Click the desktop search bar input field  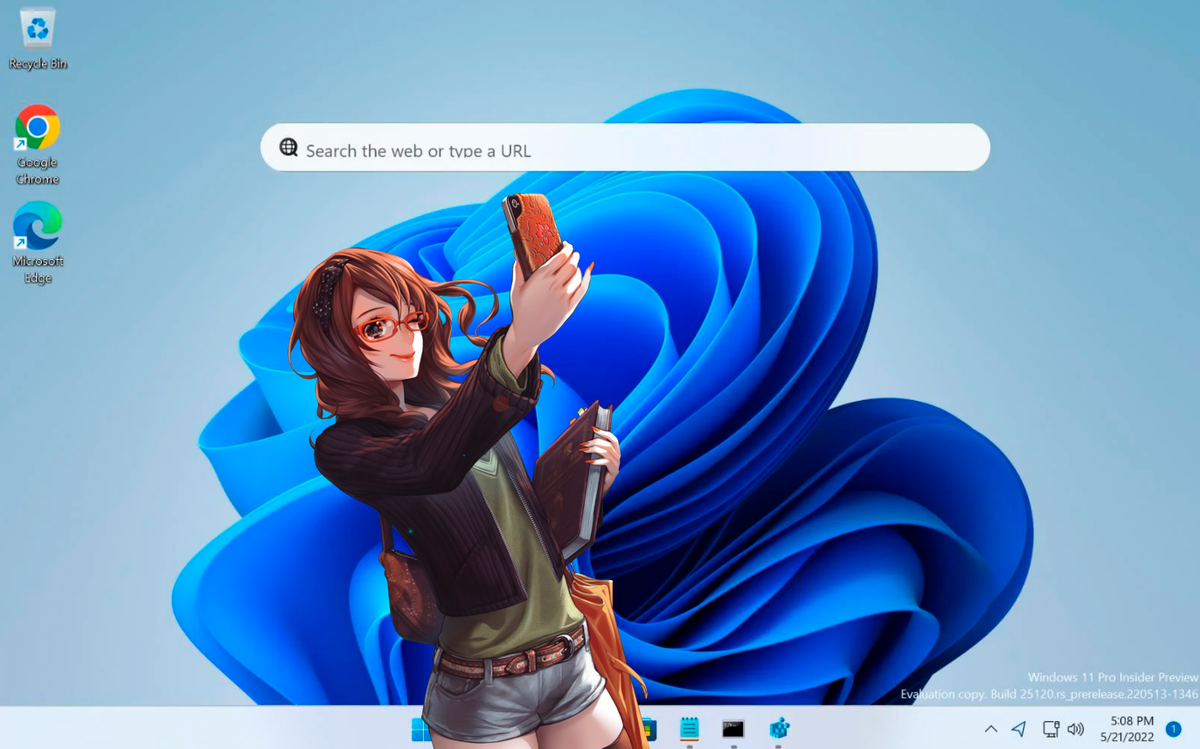coord(625,148)
